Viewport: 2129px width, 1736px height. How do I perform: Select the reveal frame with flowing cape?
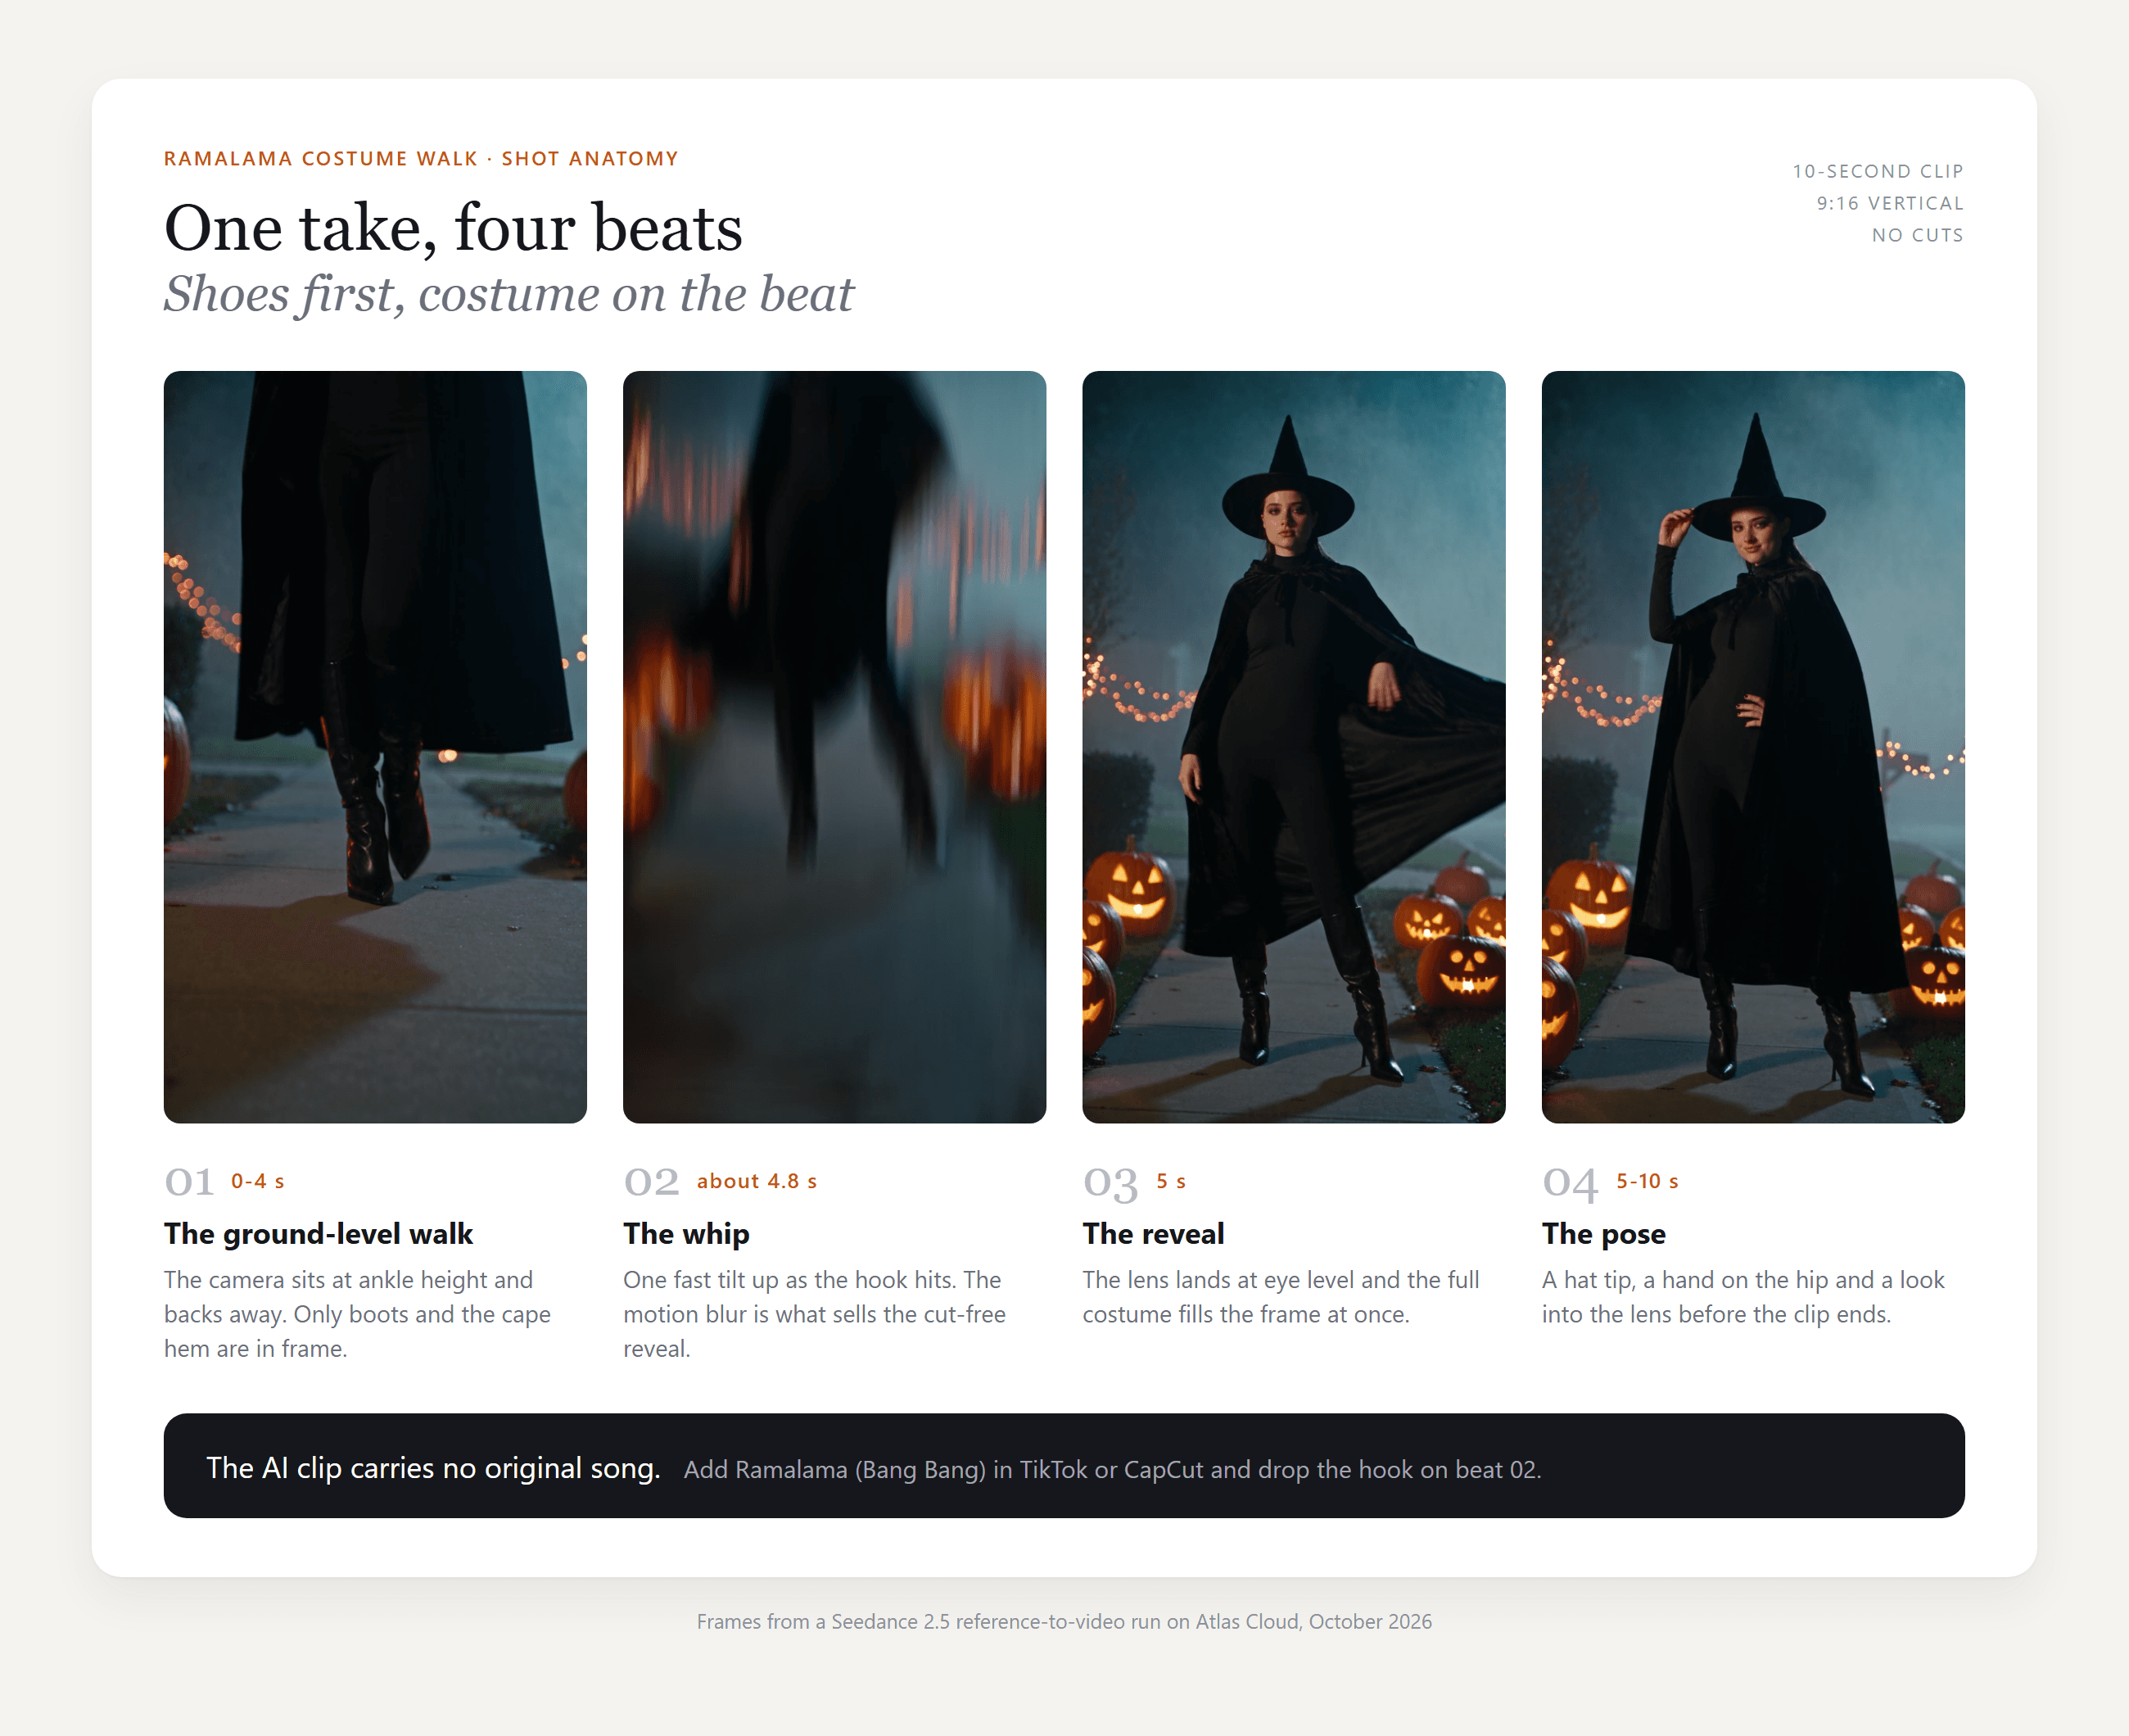coord(1293,746)
